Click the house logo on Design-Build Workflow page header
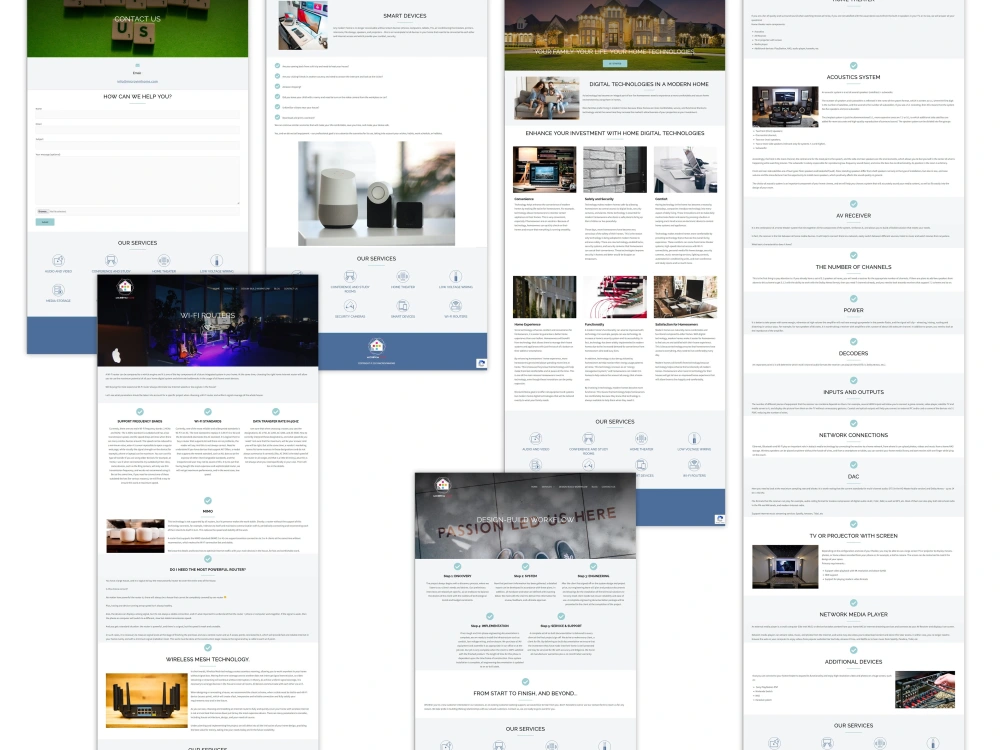Viewport: 1000px width, 750px height. point(443,487)
